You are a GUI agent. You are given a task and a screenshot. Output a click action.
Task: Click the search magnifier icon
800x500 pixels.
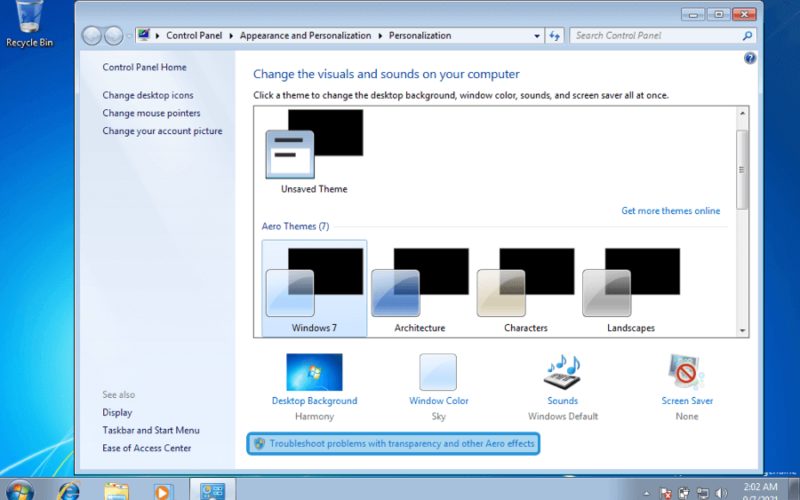747,36
